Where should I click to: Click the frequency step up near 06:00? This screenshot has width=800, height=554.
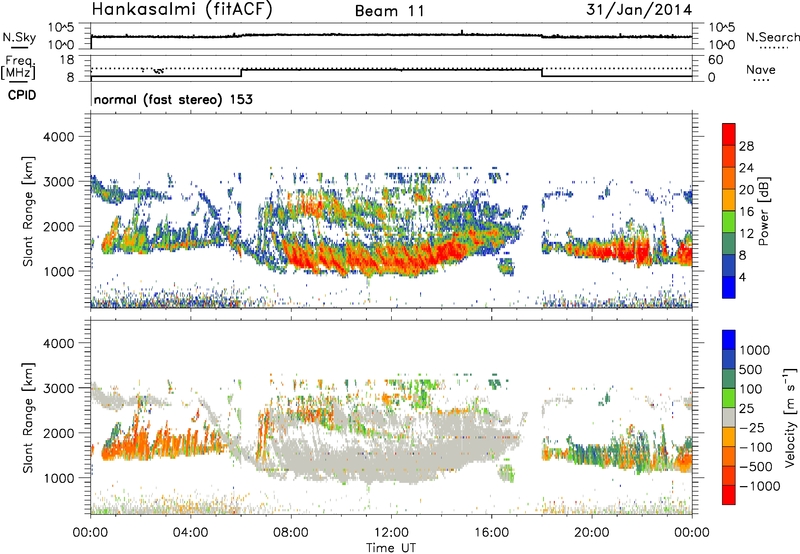(x=241, y=73)
